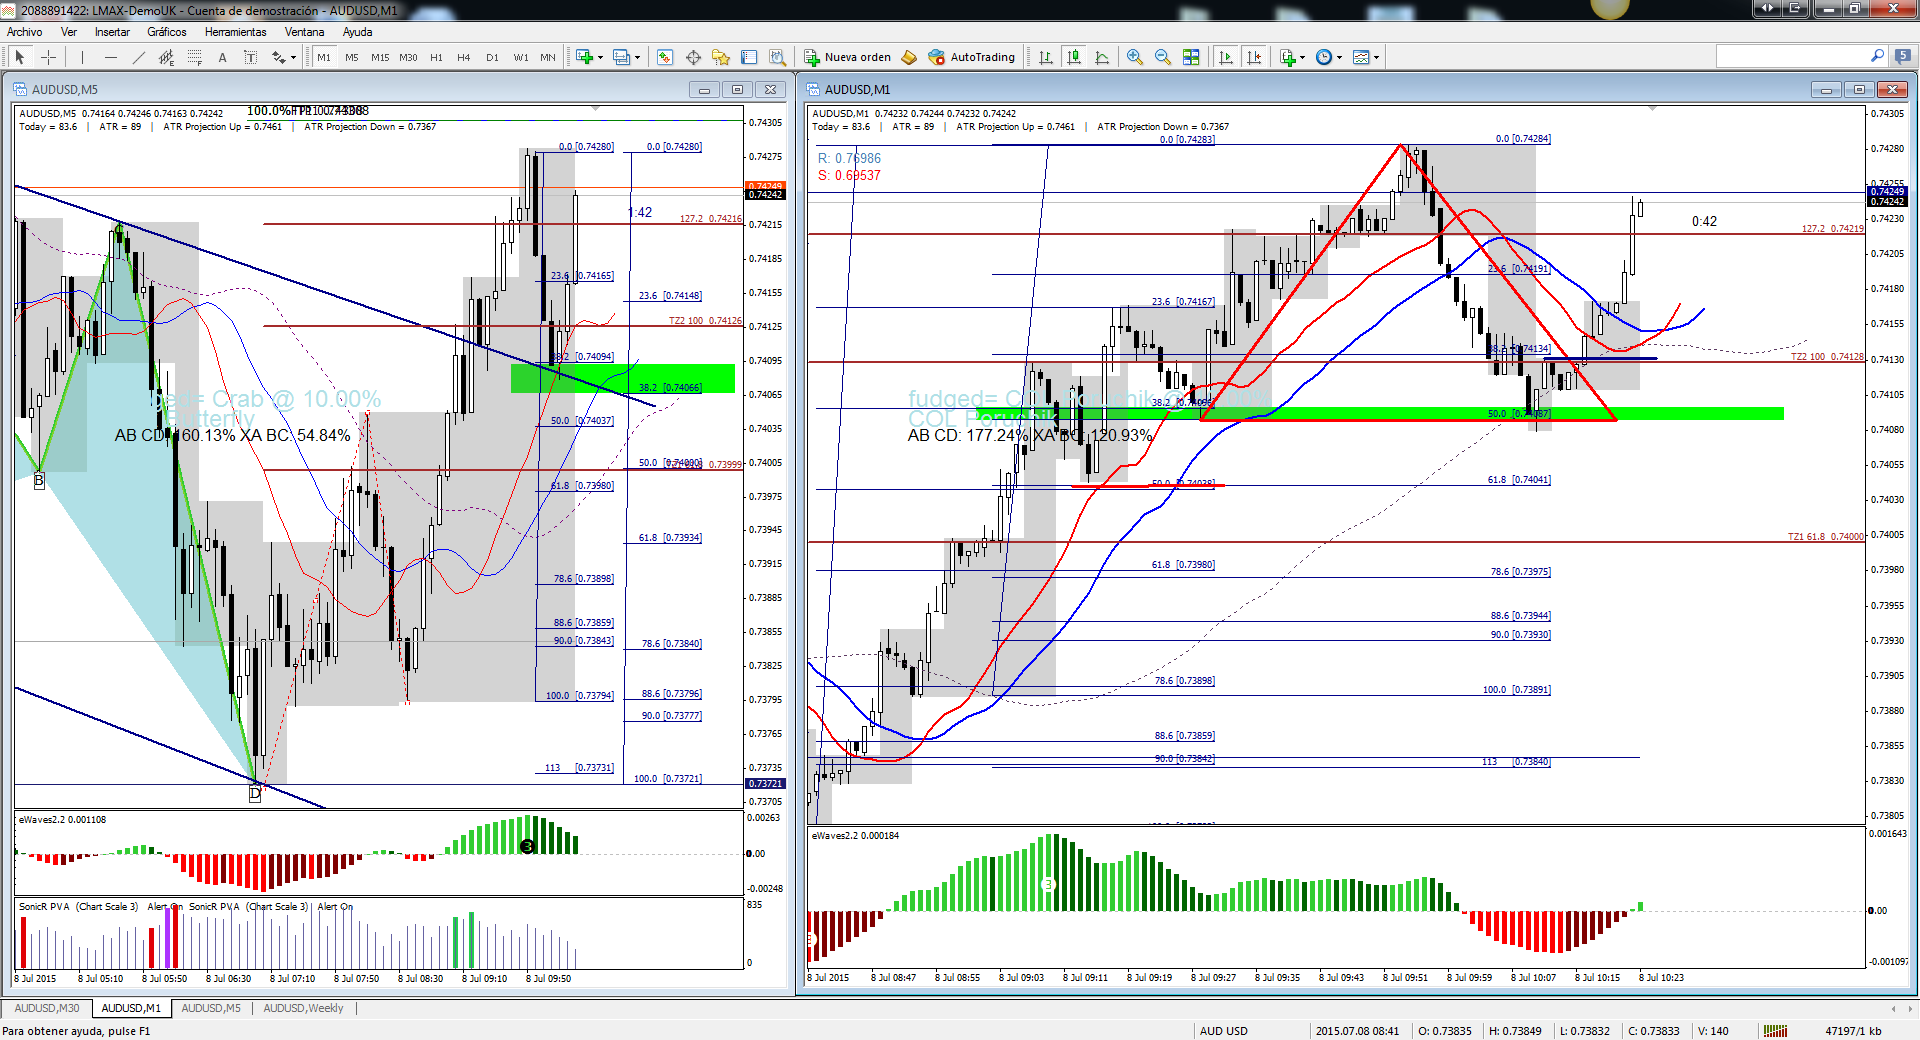Tile chart windows
Viewport: 1920px width, 1040px height.
[x=1191, y=57]
